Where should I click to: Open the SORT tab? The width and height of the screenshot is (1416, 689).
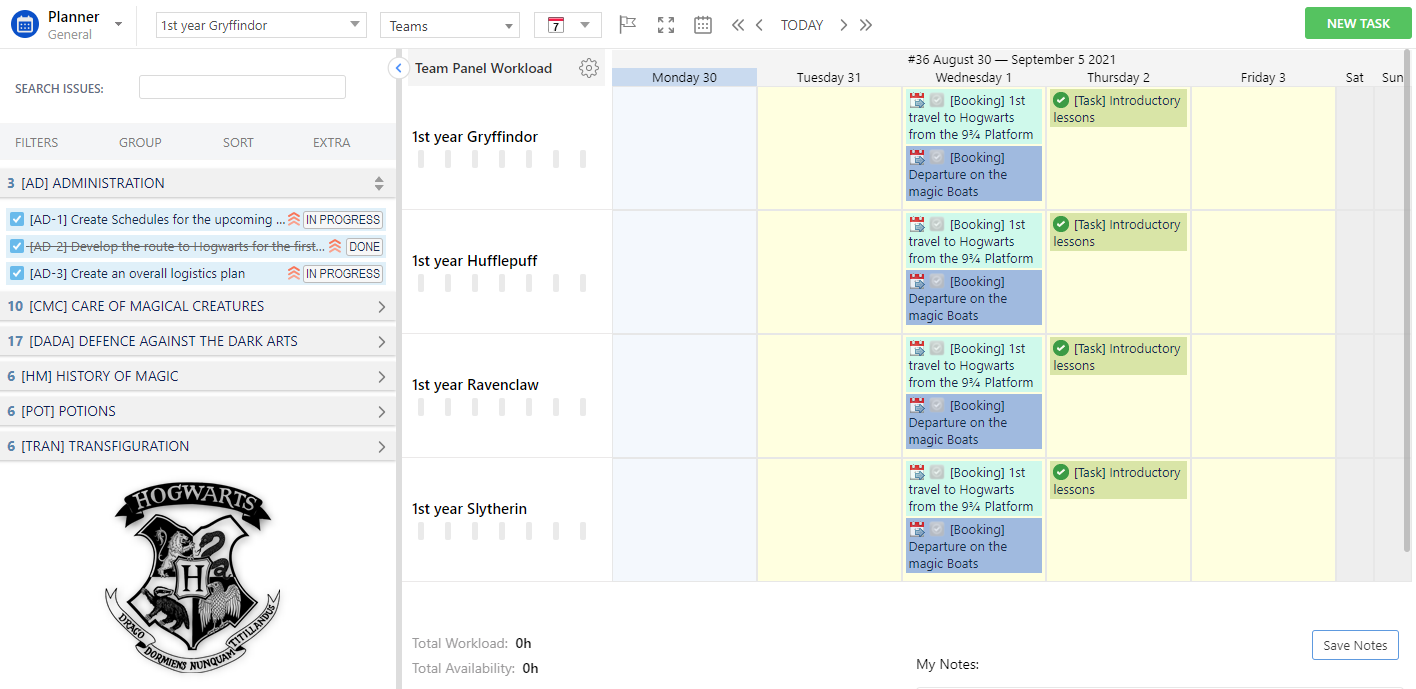click(238, 142)
